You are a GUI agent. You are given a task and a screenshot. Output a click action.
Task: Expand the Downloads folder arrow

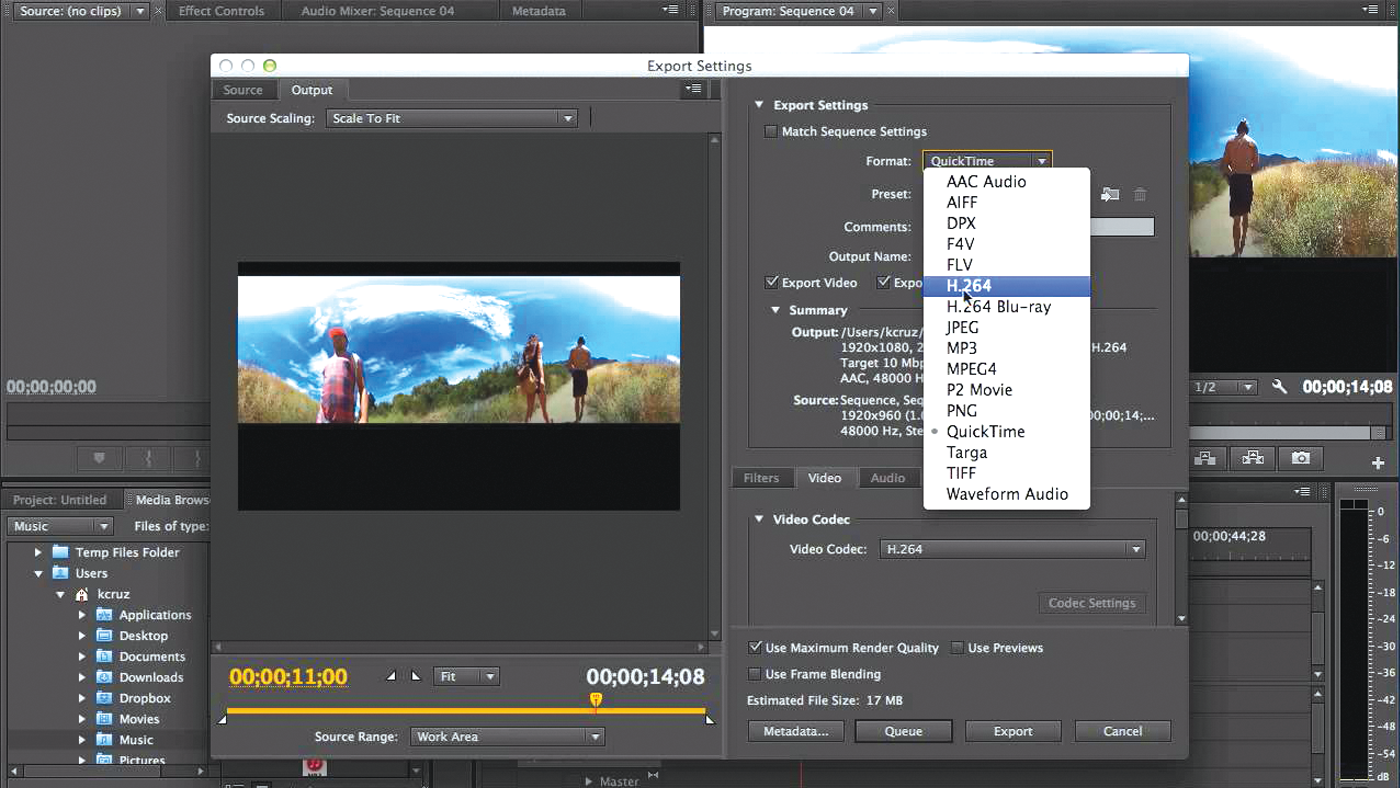pos(82,677)
